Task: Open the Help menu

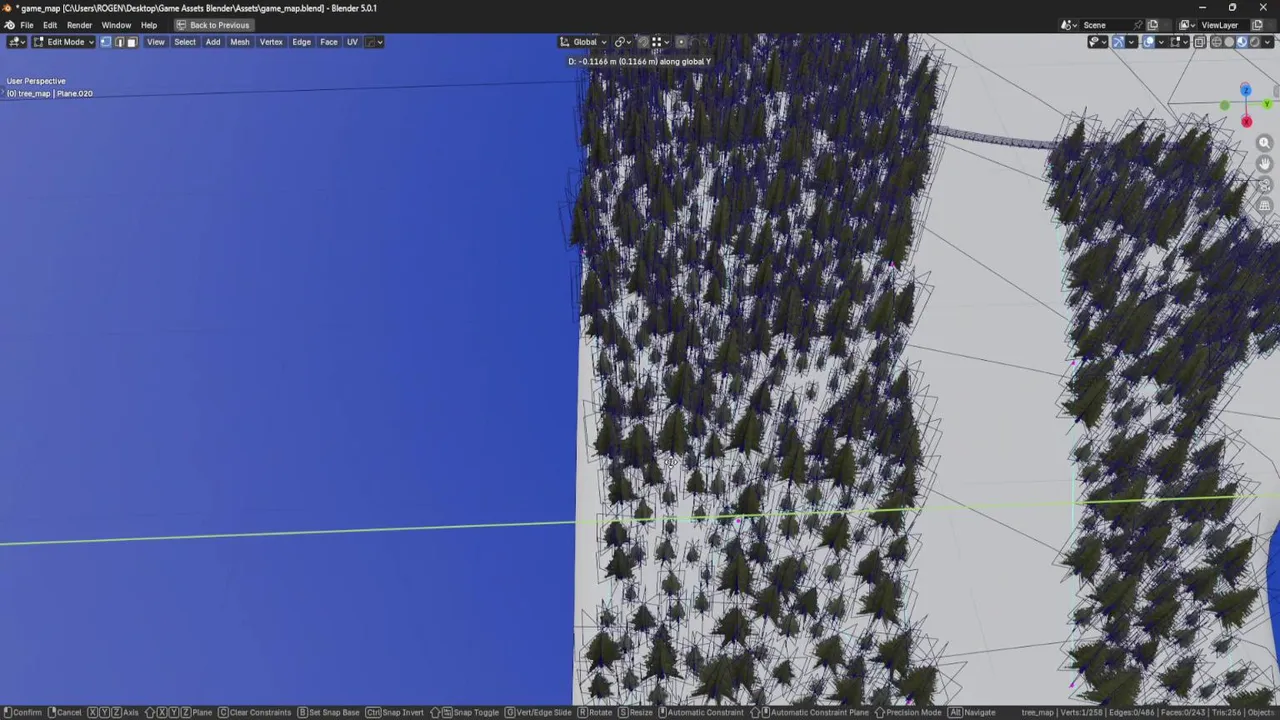Action: coord(149,25)
